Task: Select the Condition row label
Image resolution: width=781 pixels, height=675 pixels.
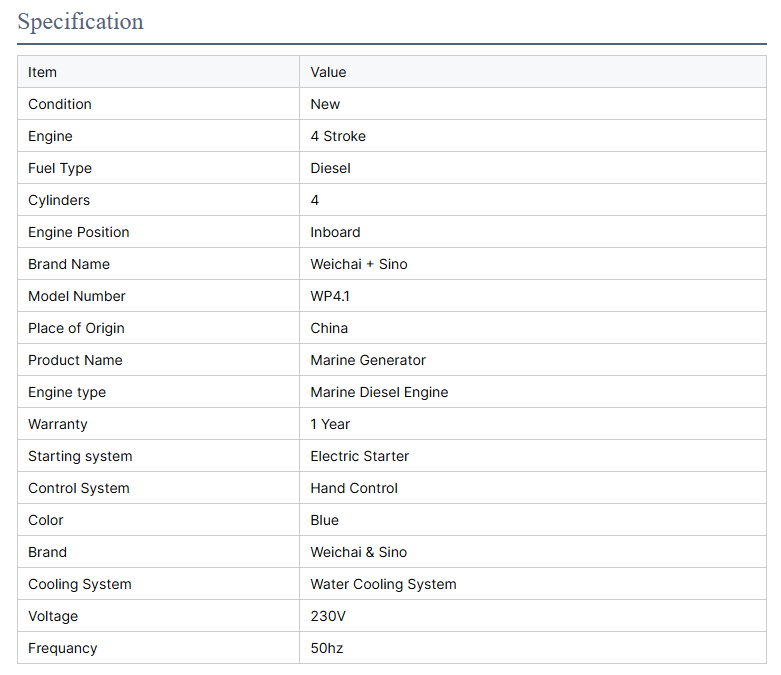Action: (x=60, y=104)
